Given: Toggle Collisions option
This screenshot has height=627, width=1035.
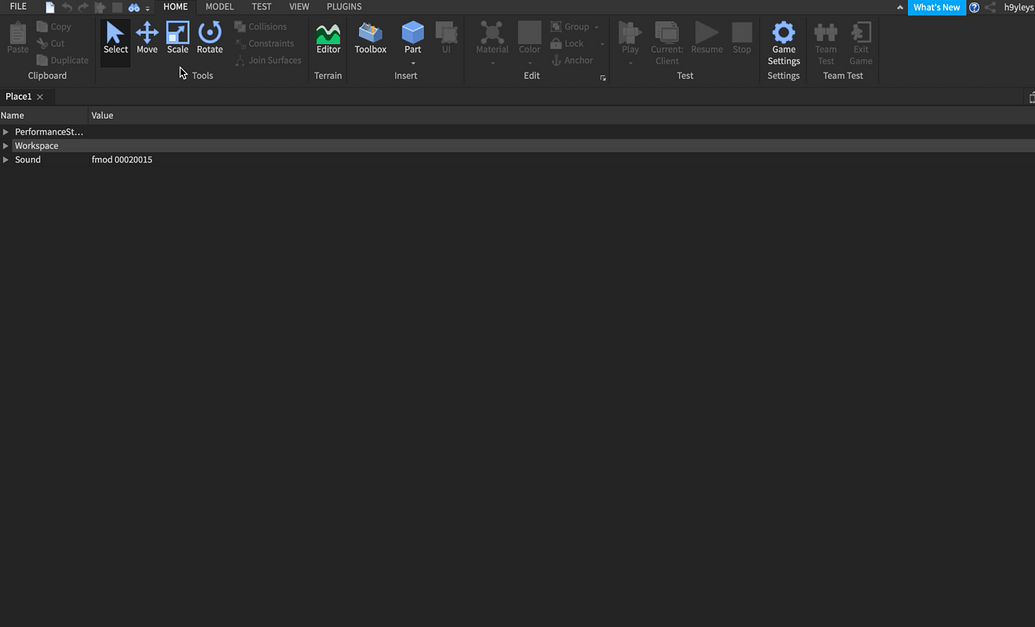Looking at the screenshot, I should [x=260, y=26].
